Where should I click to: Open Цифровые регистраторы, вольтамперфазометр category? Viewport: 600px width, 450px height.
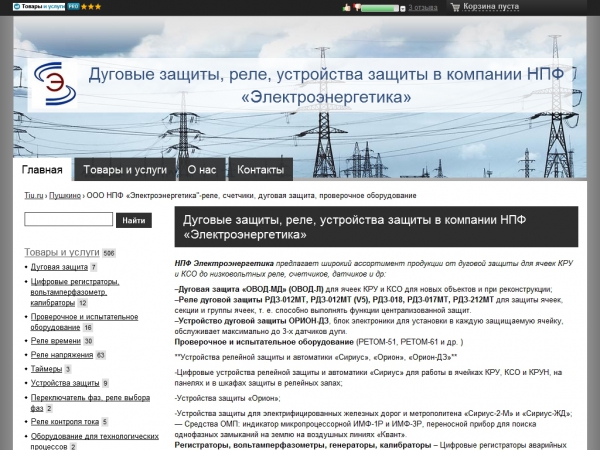75,292
